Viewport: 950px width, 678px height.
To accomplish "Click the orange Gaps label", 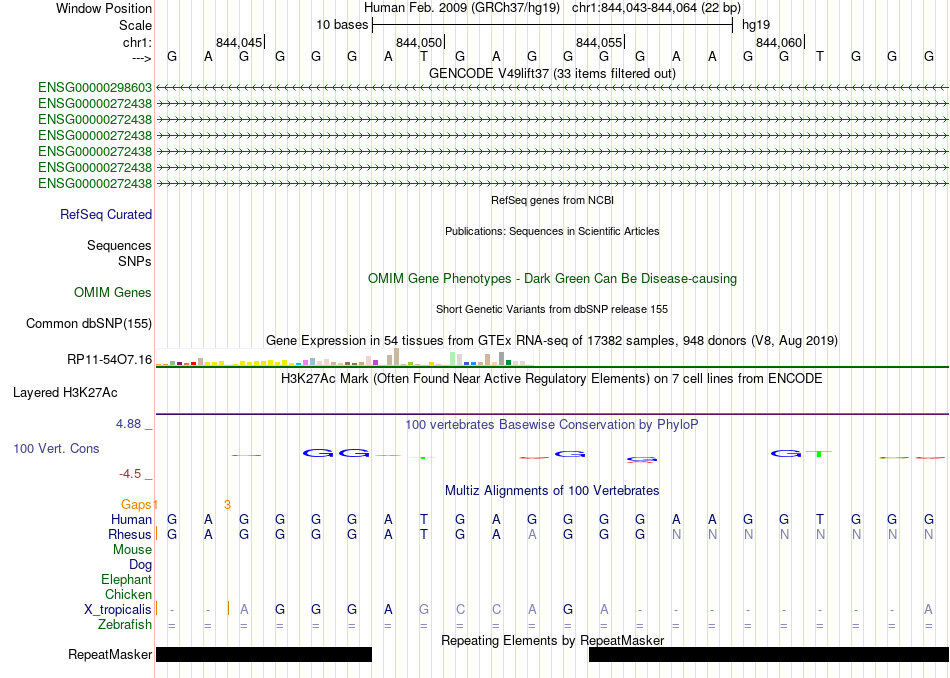I will point(136,504).
